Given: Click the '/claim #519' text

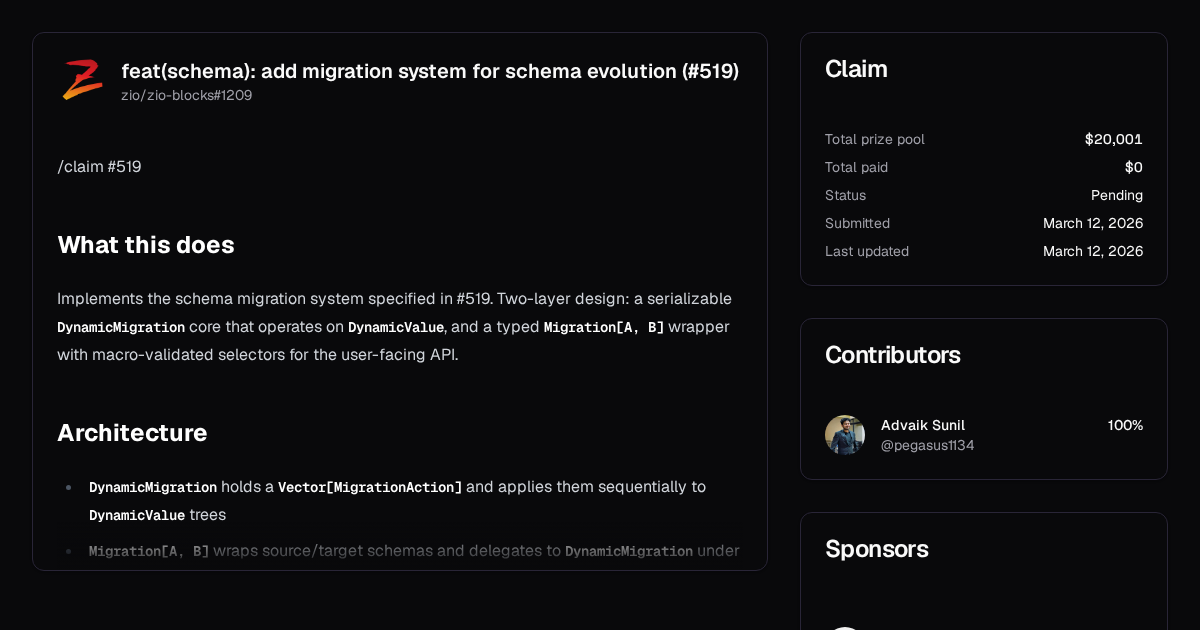Looking at the screenshot, I should [x=99, y=167].
